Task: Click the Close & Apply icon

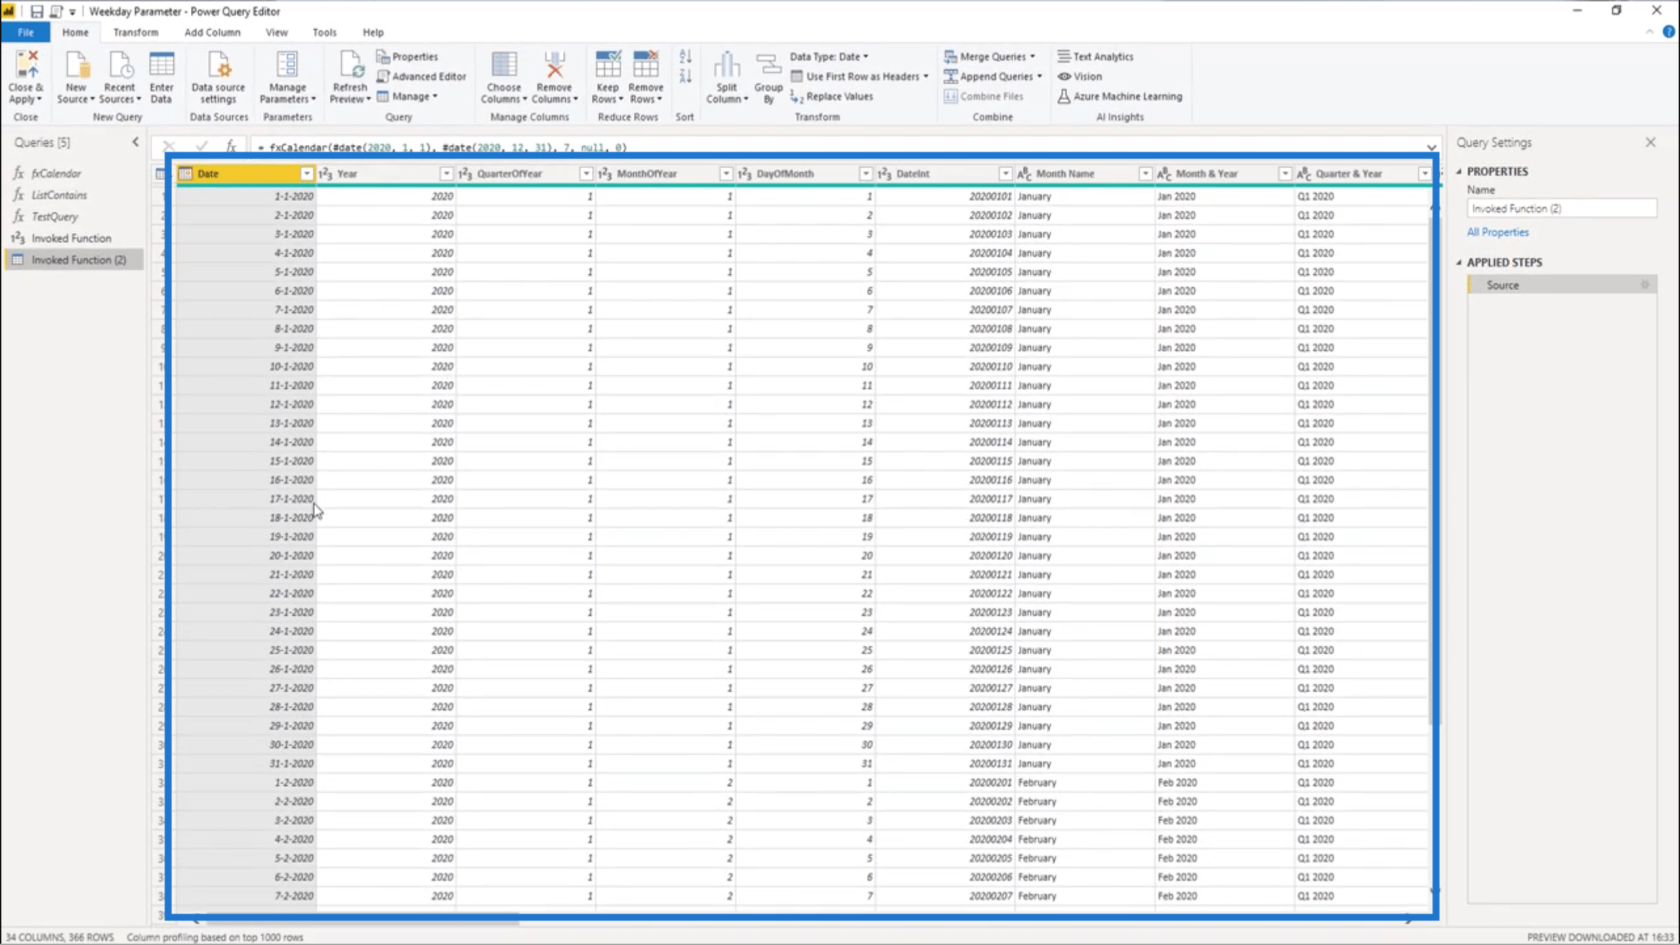Action: click(x=26, y=64)
